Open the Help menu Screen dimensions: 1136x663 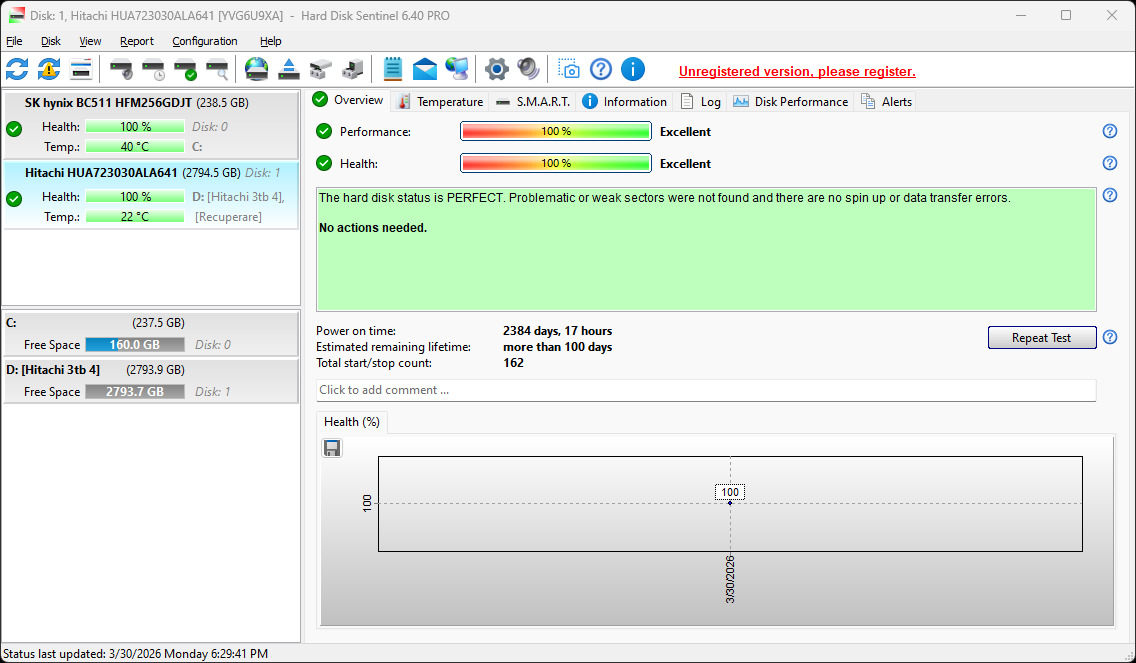pyautogui.click(x=270, y=41)
